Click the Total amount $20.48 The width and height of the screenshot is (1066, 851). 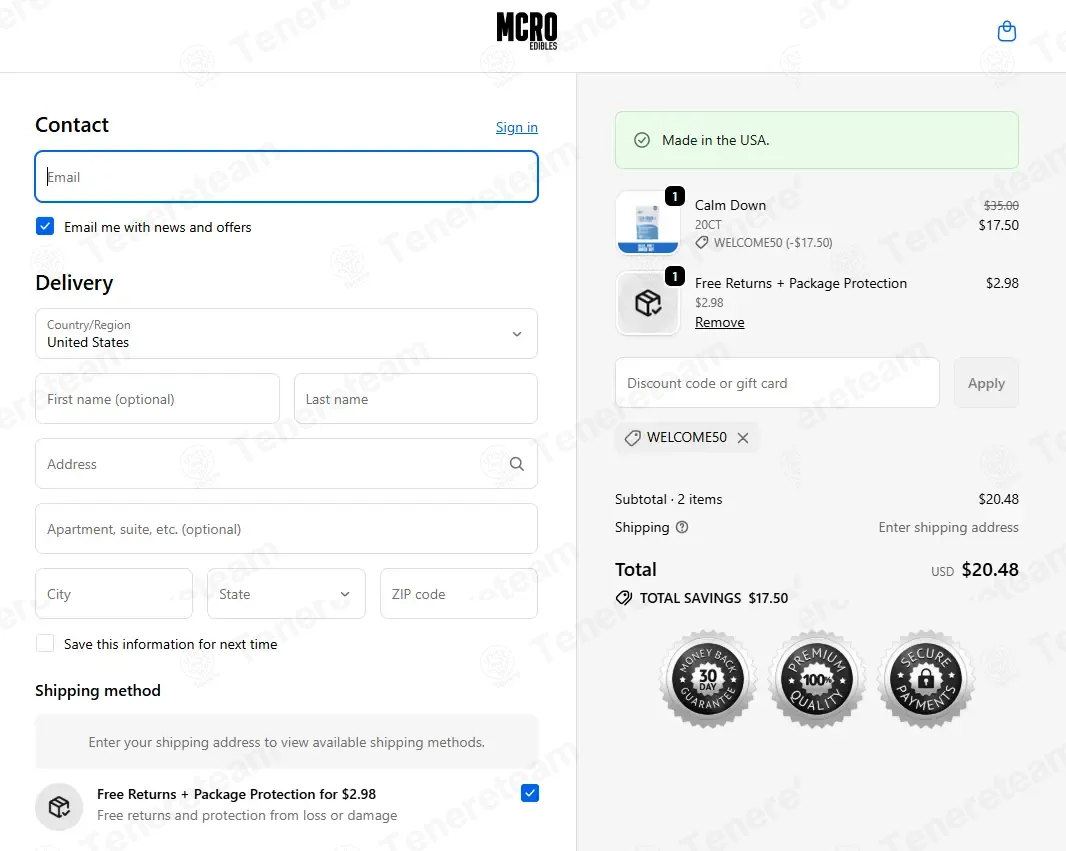(x=990, y=570)
